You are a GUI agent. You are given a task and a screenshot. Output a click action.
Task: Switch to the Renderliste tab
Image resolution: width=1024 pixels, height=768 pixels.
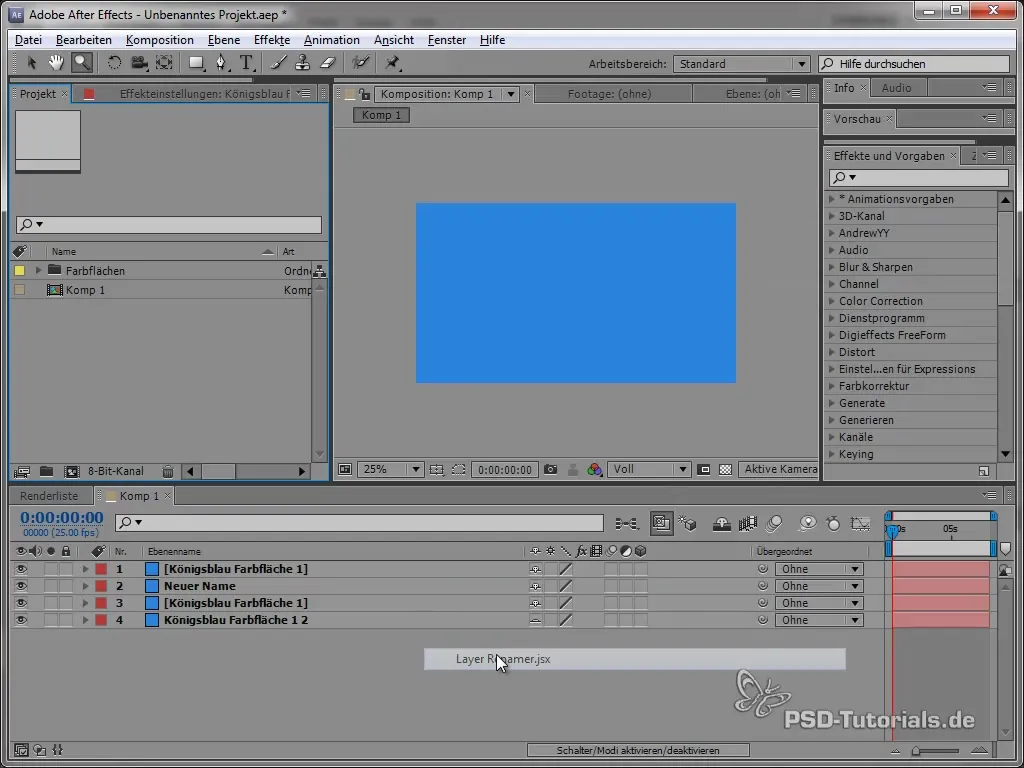49,496
